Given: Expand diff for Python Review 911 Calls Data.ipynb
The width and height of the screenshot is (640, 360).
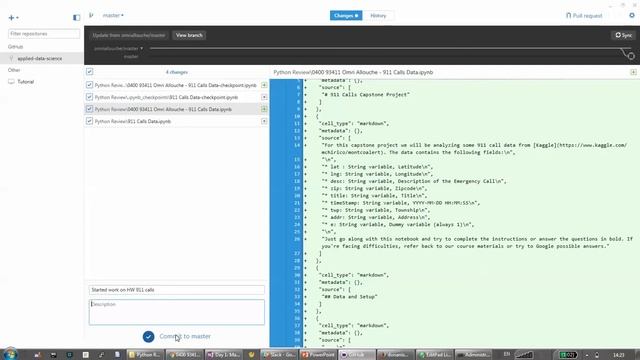Looking at the screenshot, I should pos(264,121).
